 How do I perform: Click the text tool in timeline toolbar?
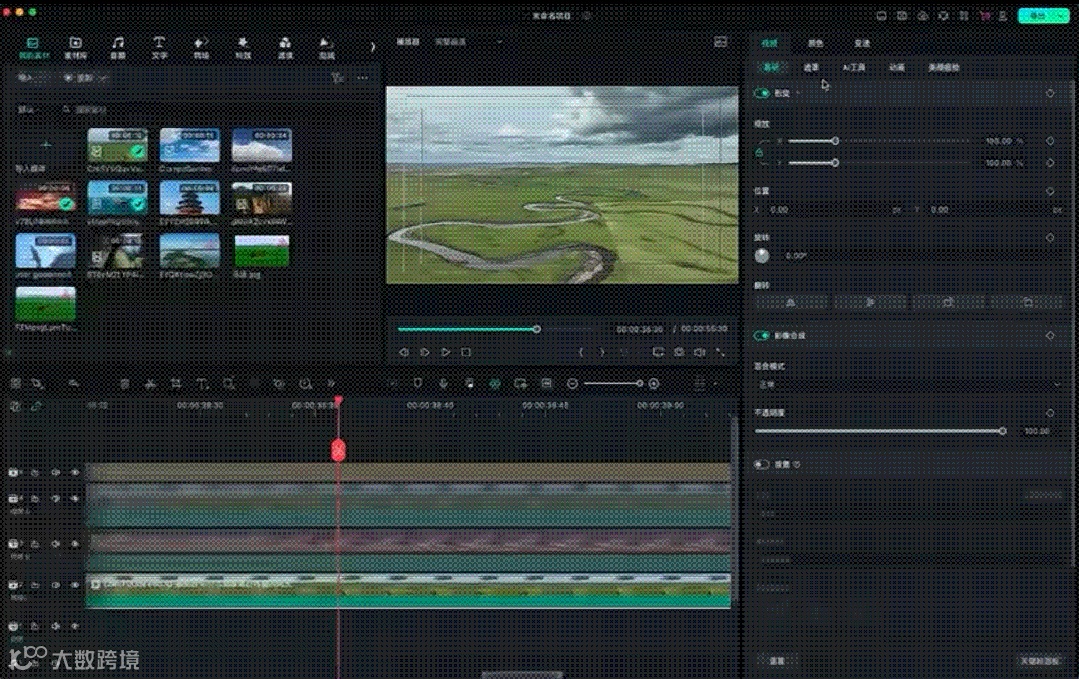(202, 384)
